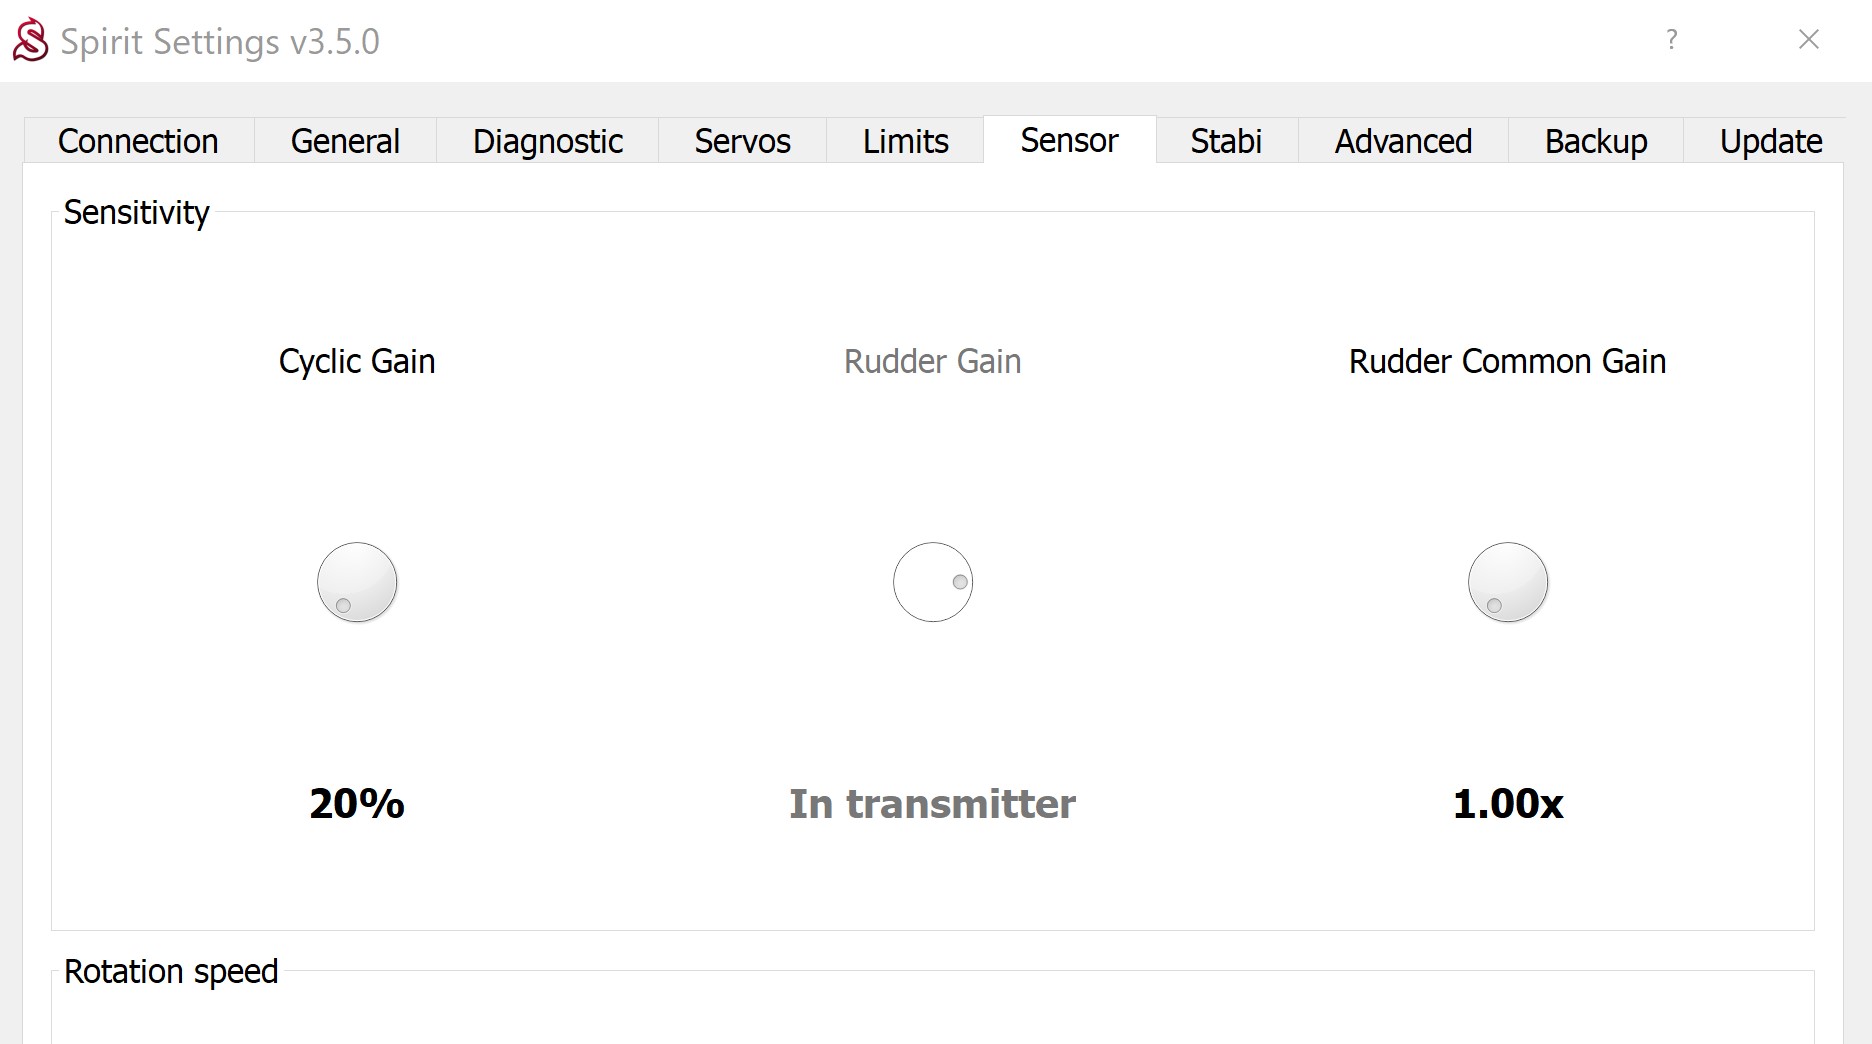Go to the Diagnostic tab
Image resolution: width=1872 pixels, height=1044 pixels.
pyautogui.click(x=547, y=141)
